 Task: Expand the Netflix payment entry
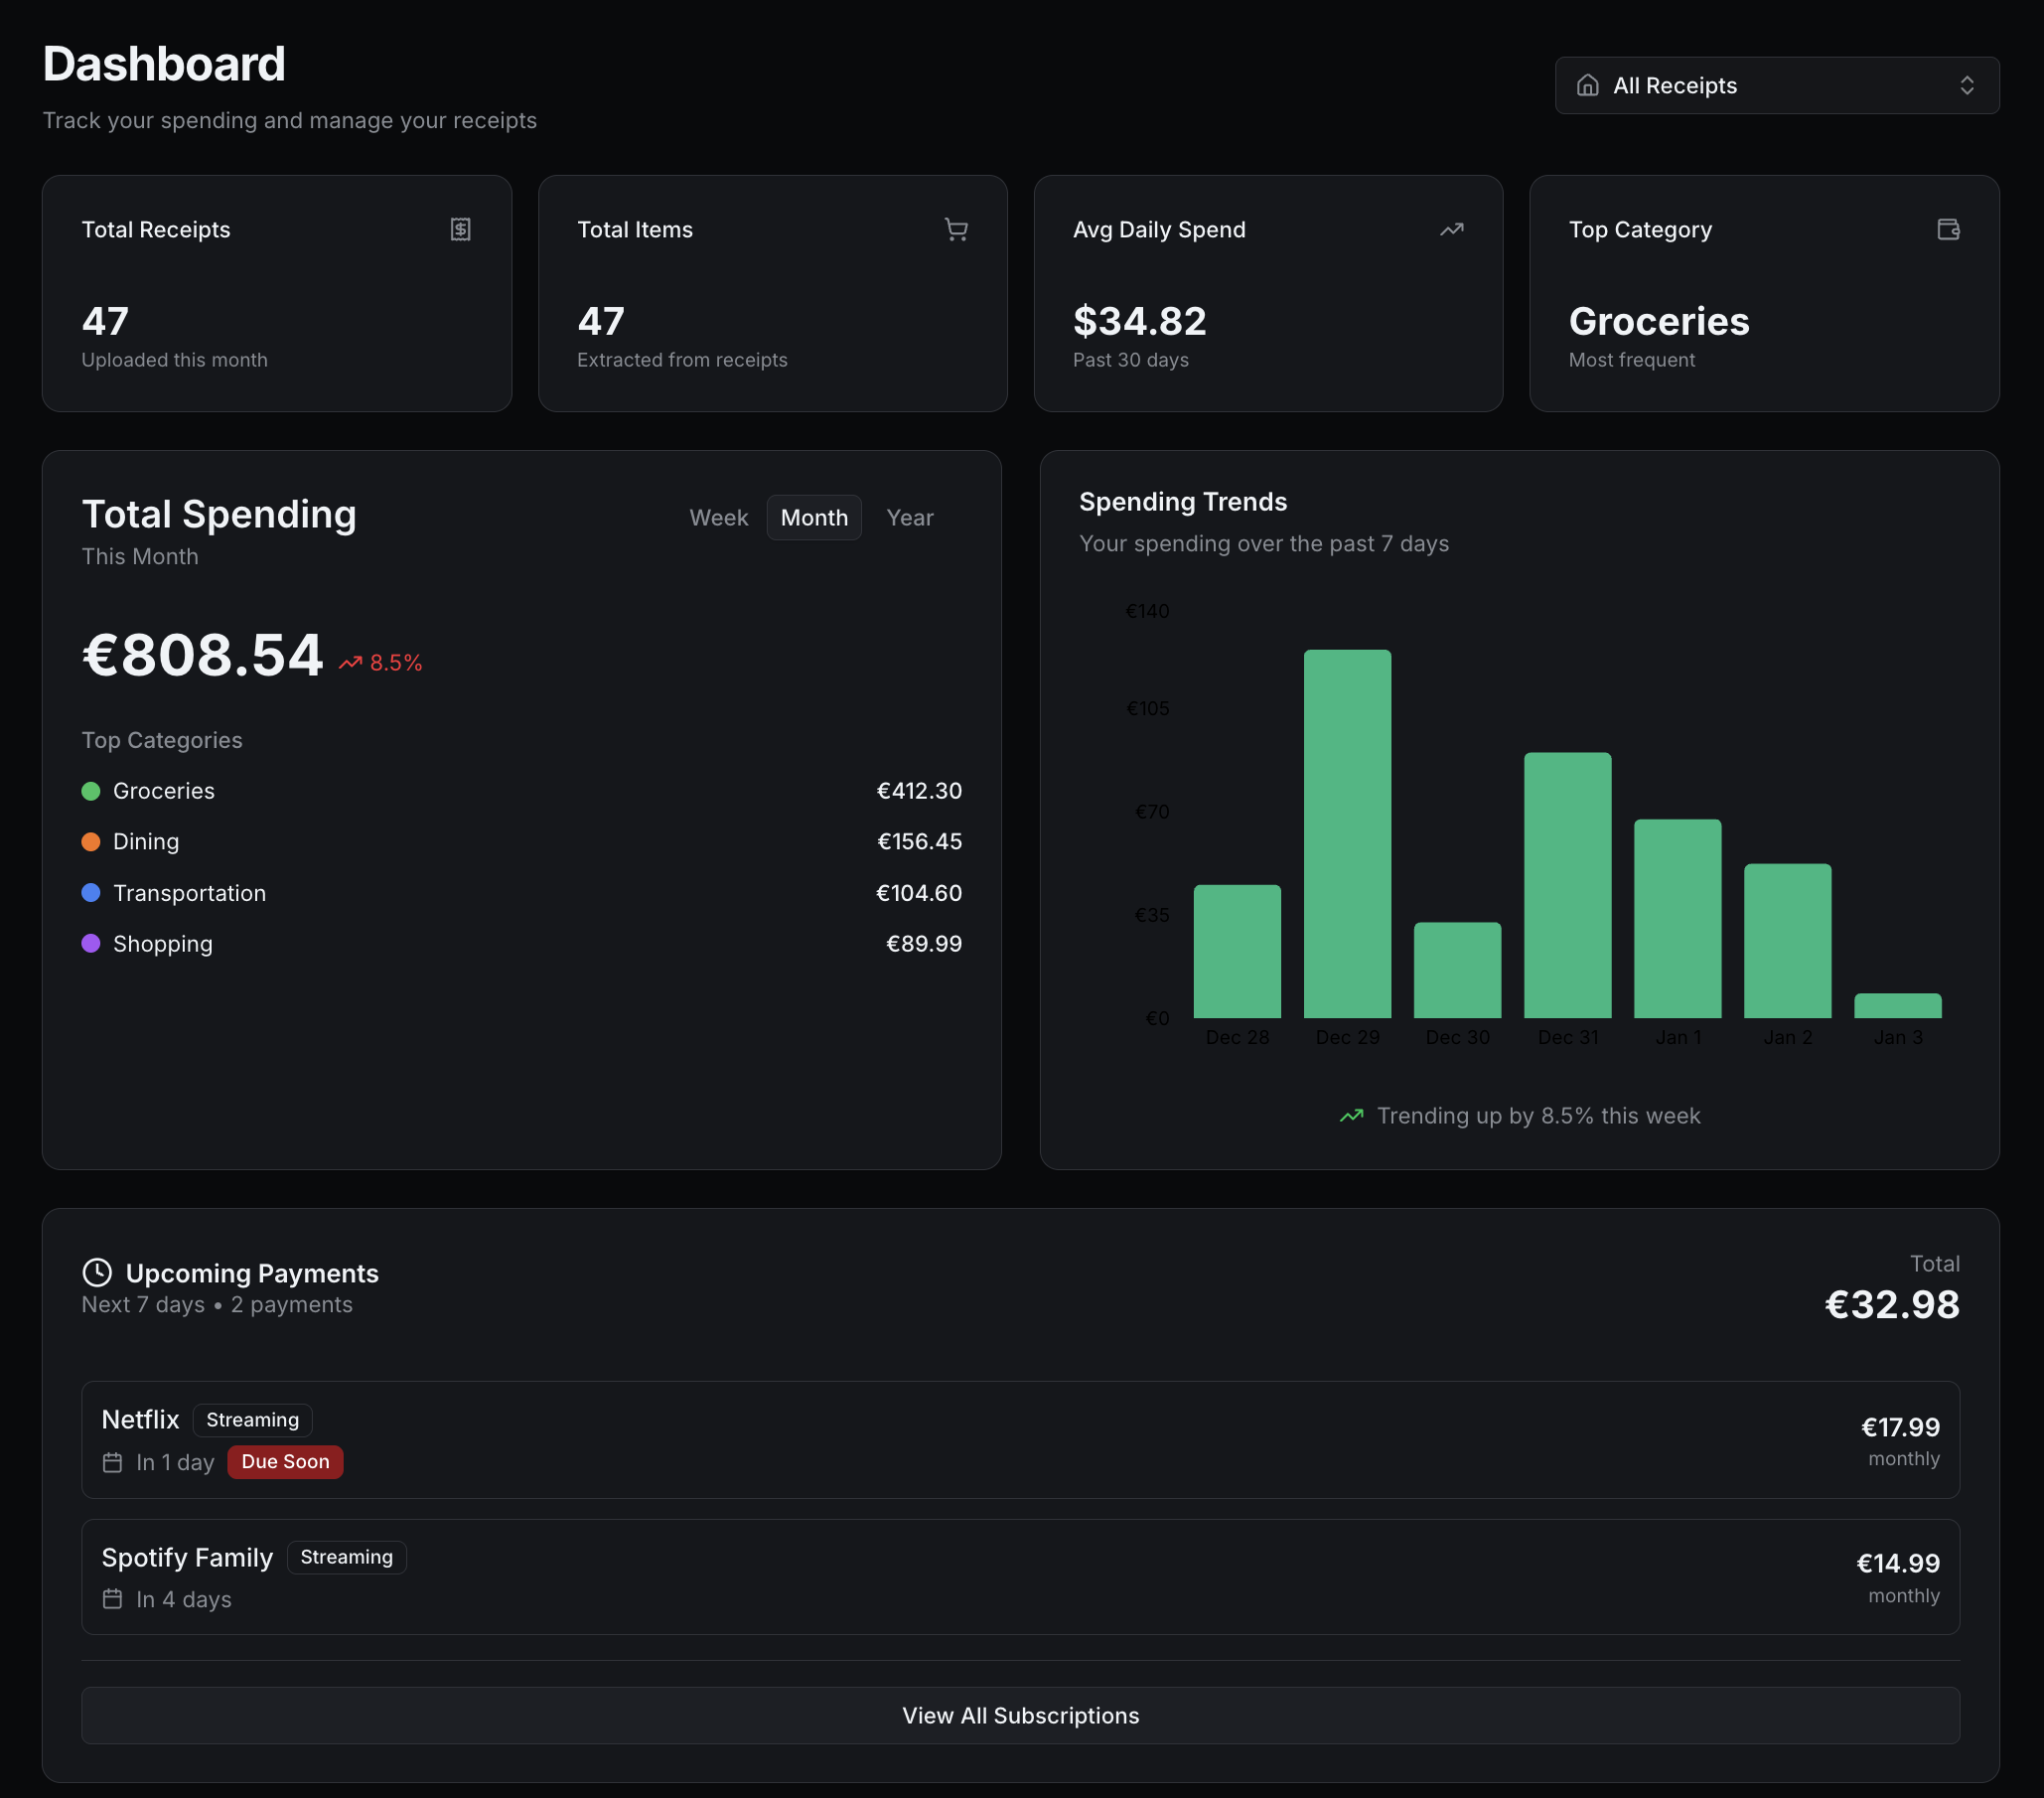pyautogui.click(x=1020, y=1440)
